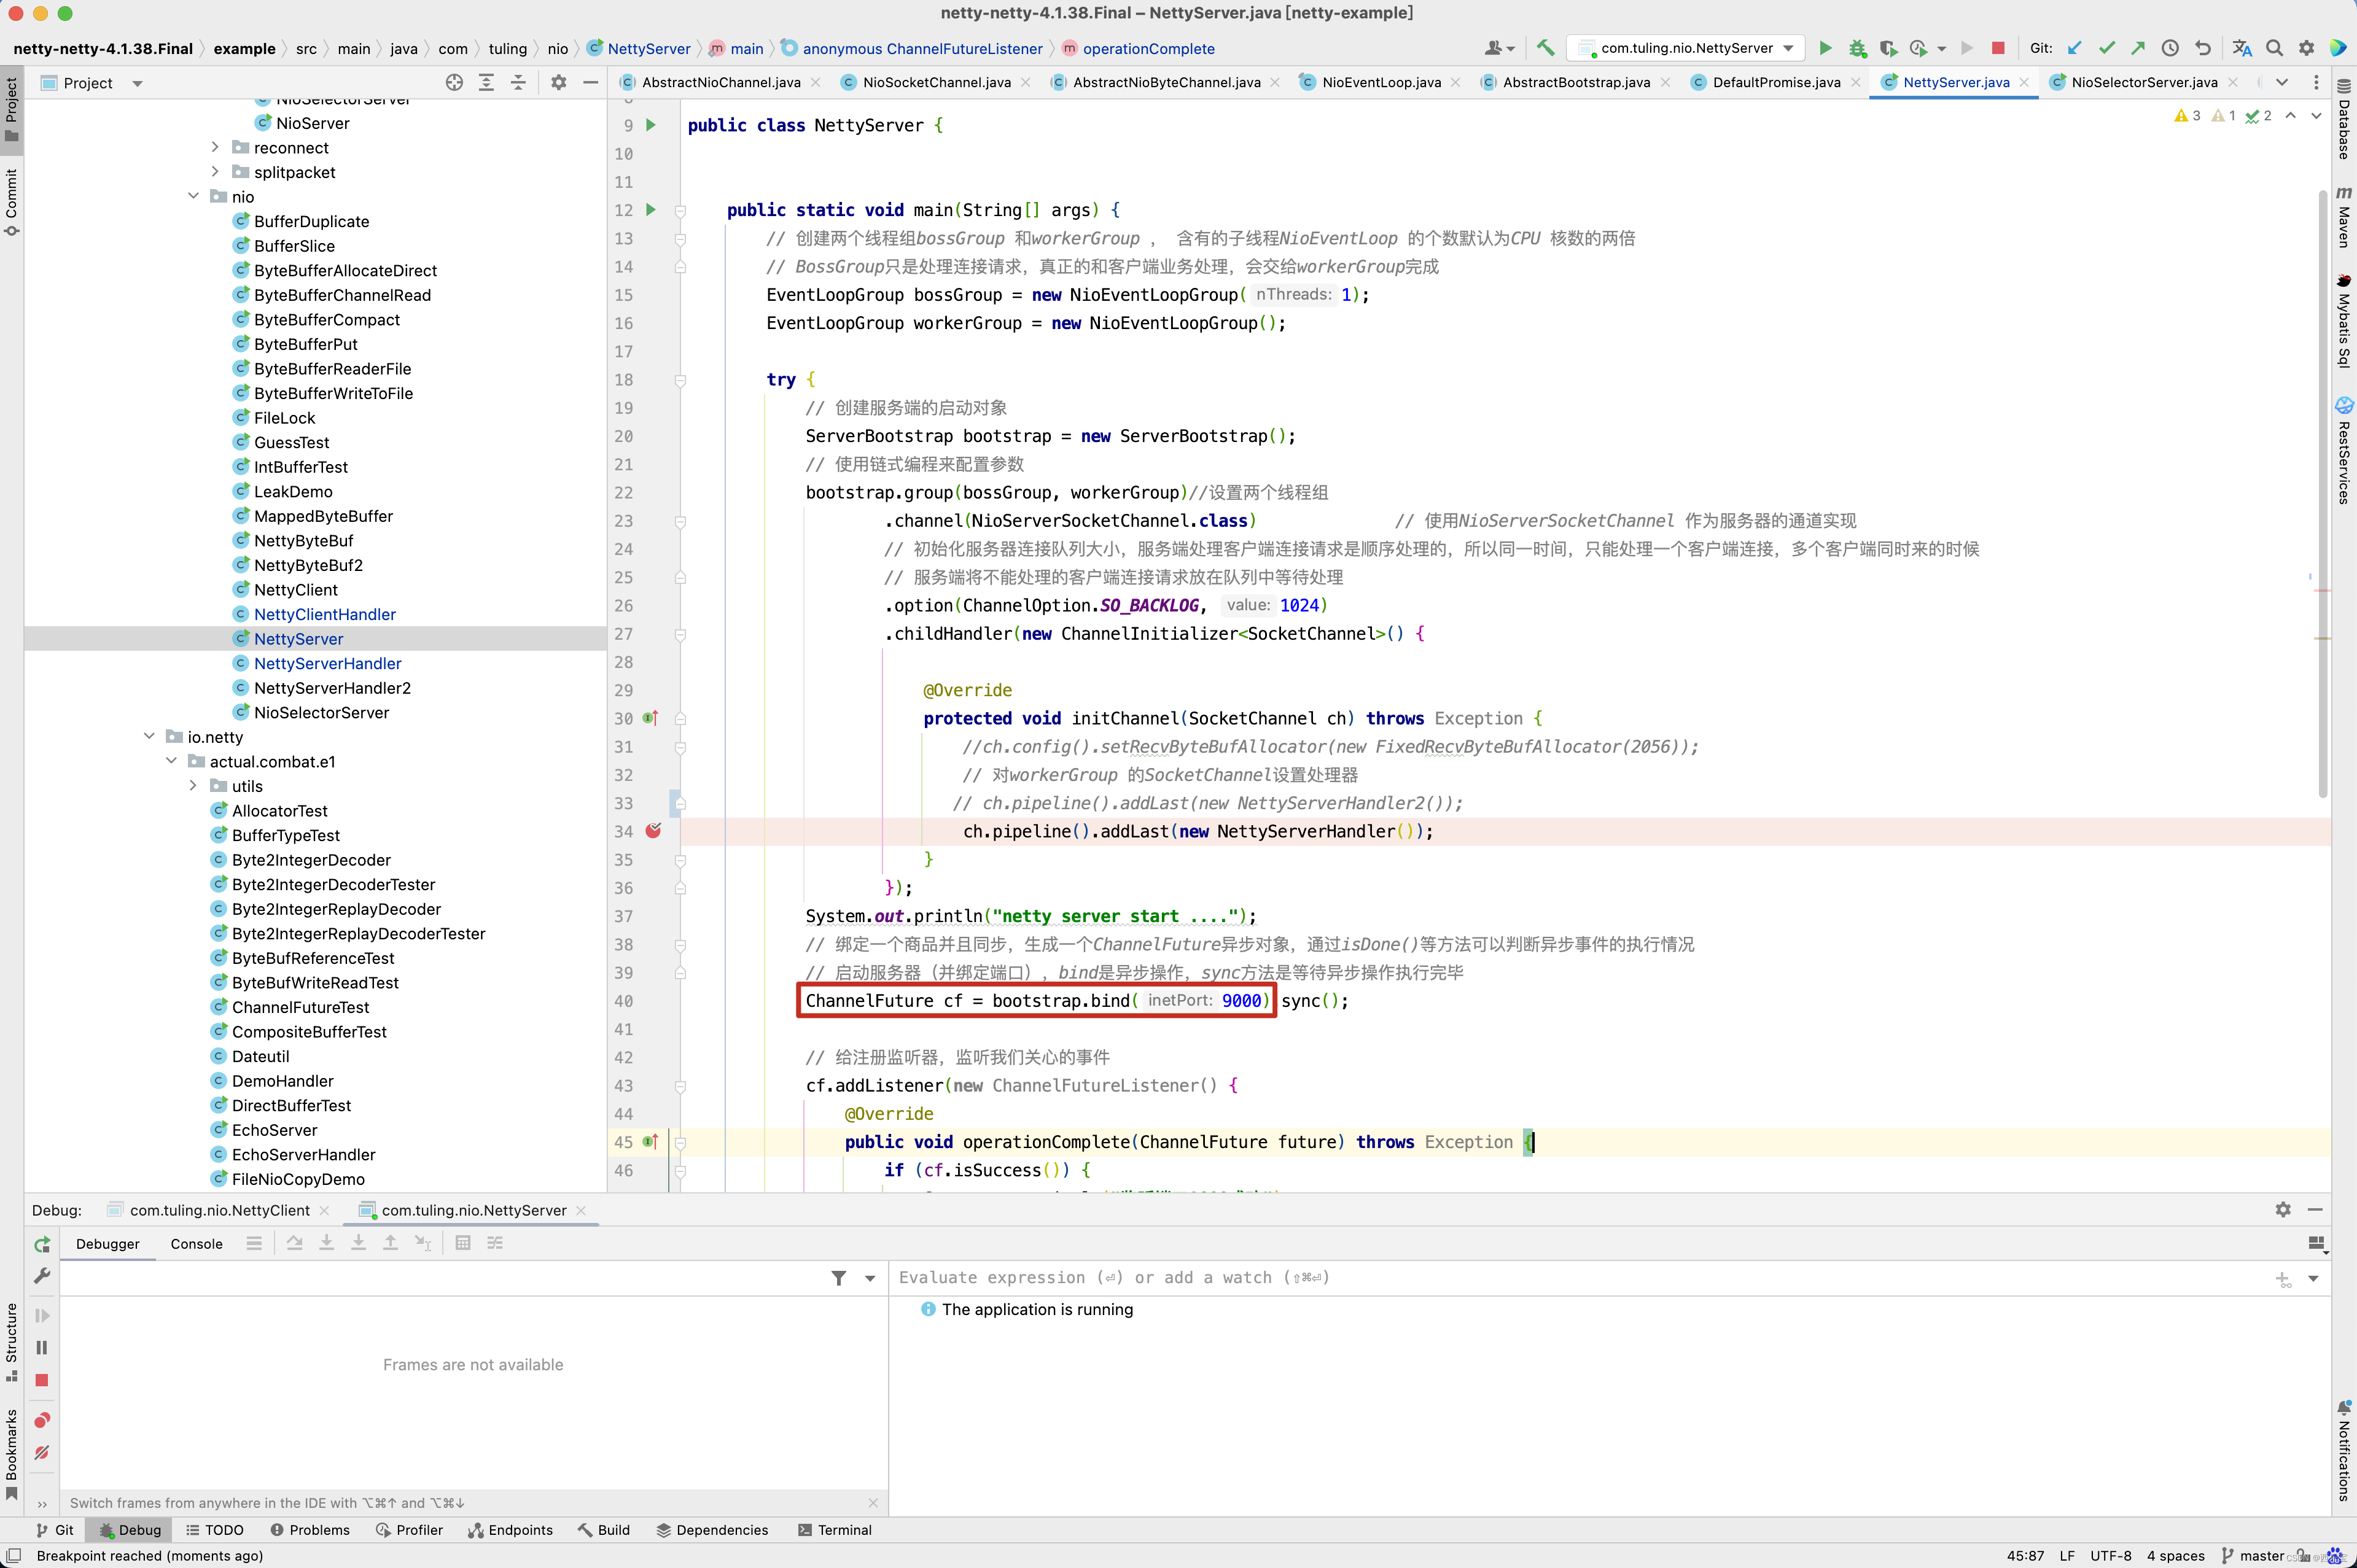Click the Translate icon in top toolbar
The width and height of the screenshot is (2357, 1568).
pos(2242,48)
